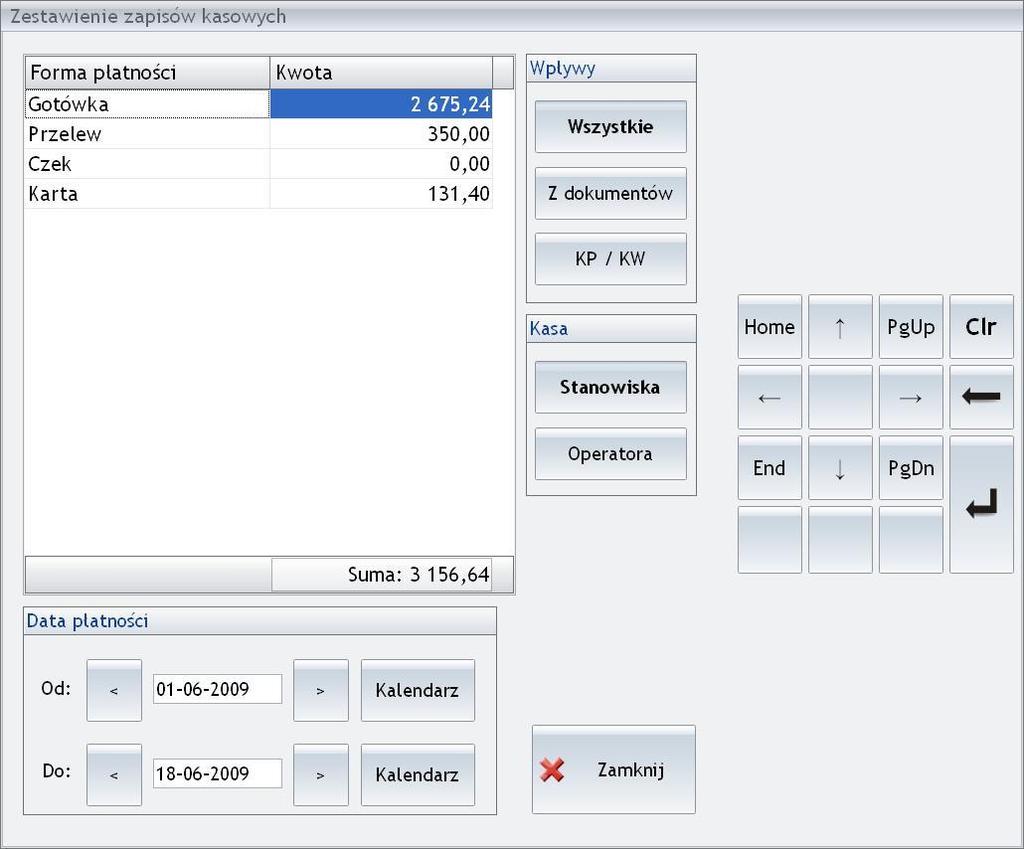Click the Od date field 01-06-2009

pyautogui.click(x=217, y=689)
